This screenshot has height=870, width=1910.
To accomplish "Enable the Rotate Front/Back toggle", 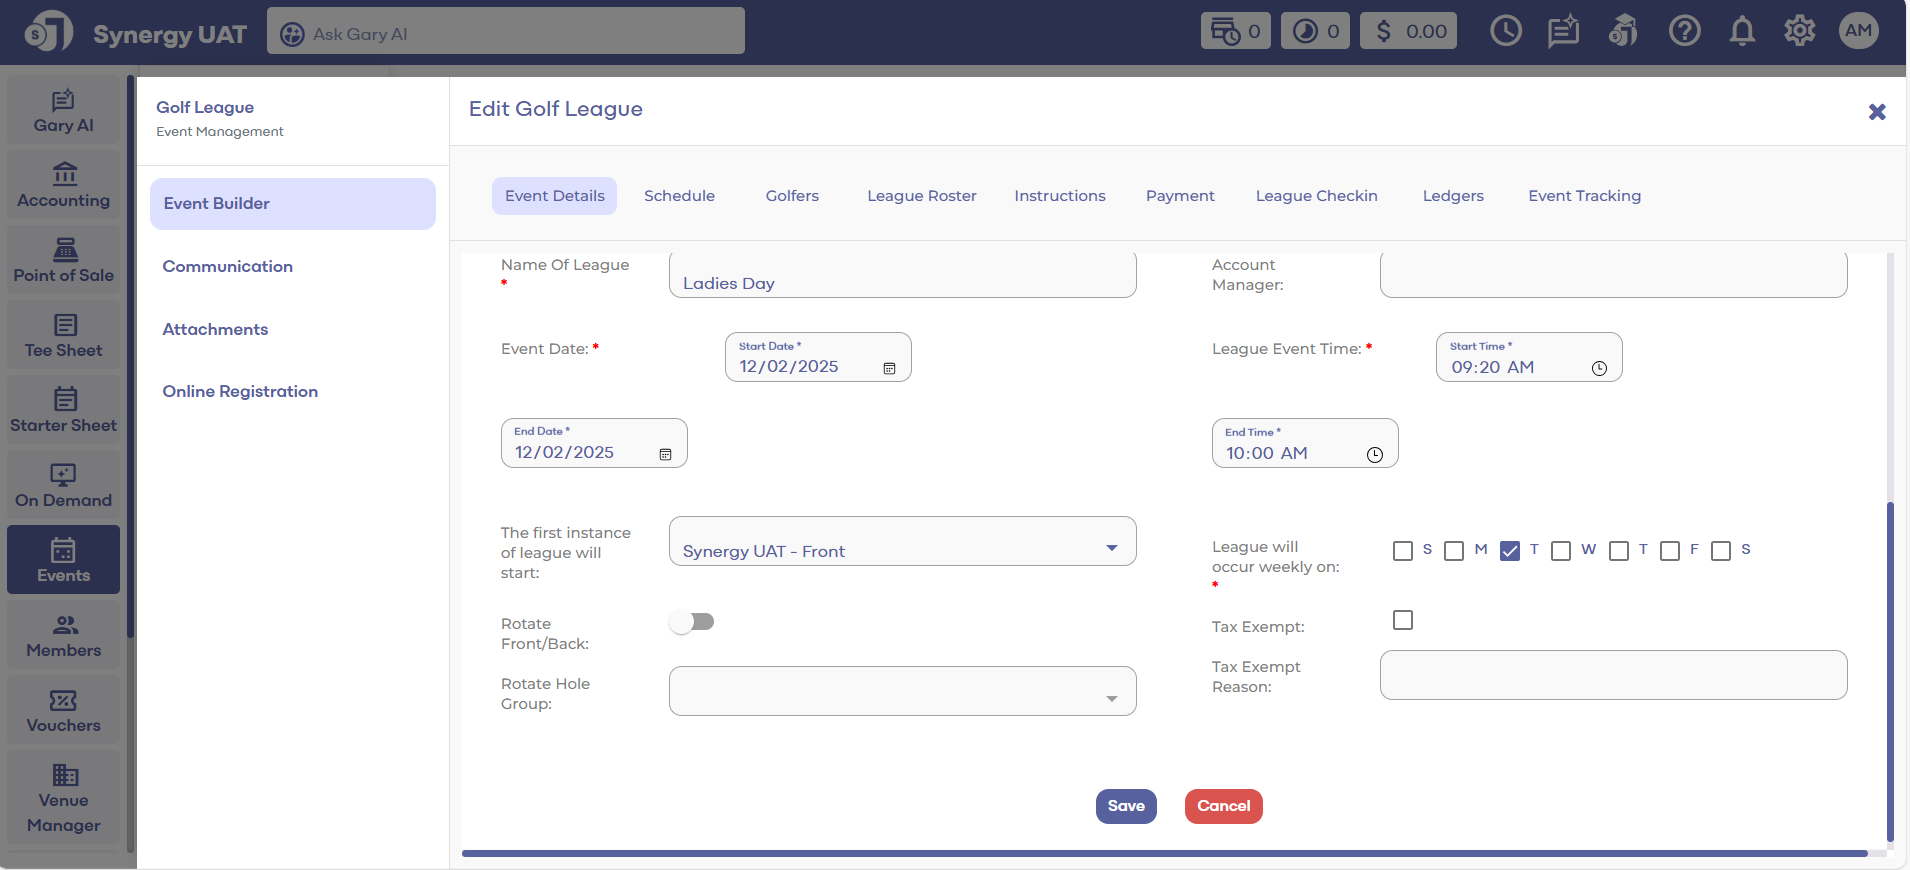I will coord(692,622).
